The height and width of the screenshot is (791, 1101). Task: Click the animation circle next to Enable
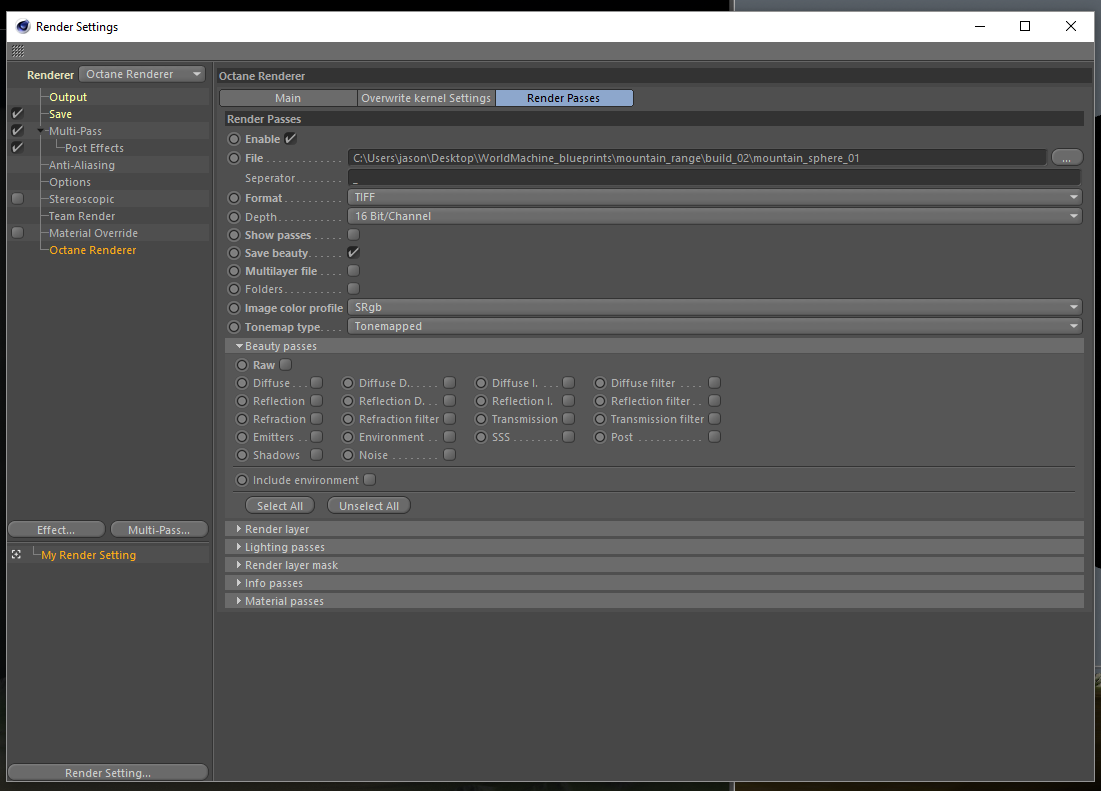coord(234,139)
